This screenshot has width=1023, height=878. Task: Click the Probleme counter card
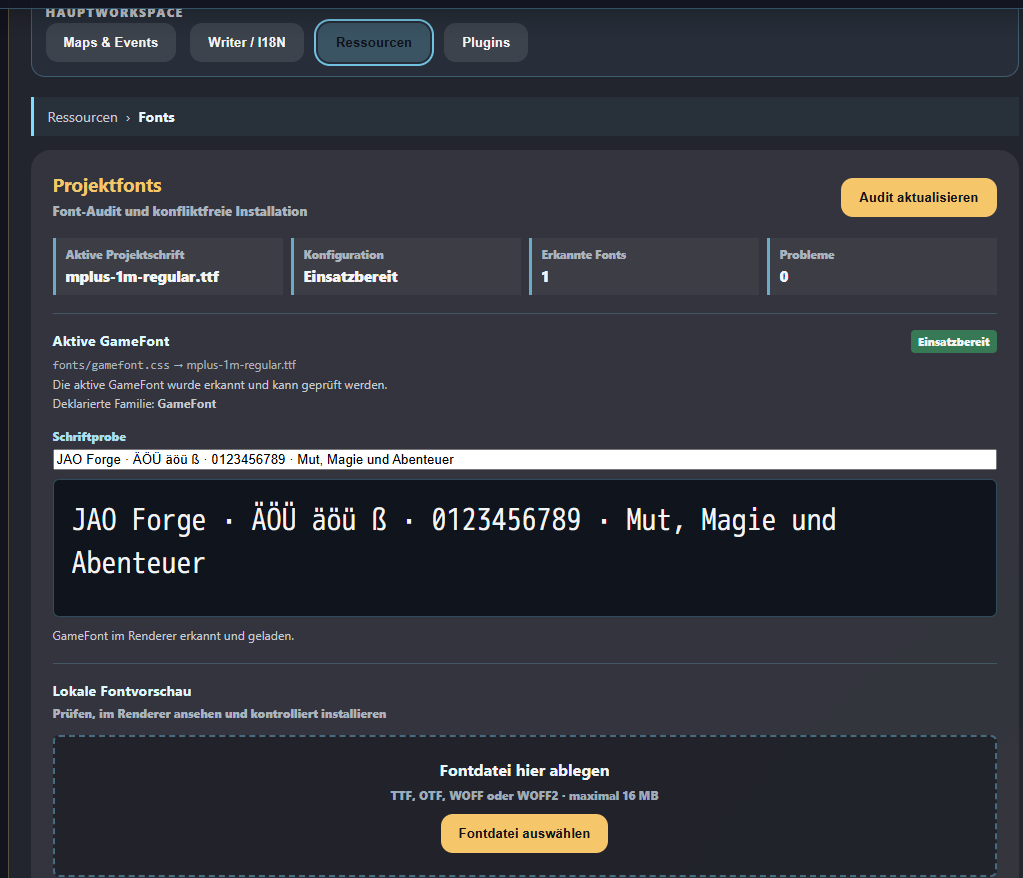click(x=882, y=266)
